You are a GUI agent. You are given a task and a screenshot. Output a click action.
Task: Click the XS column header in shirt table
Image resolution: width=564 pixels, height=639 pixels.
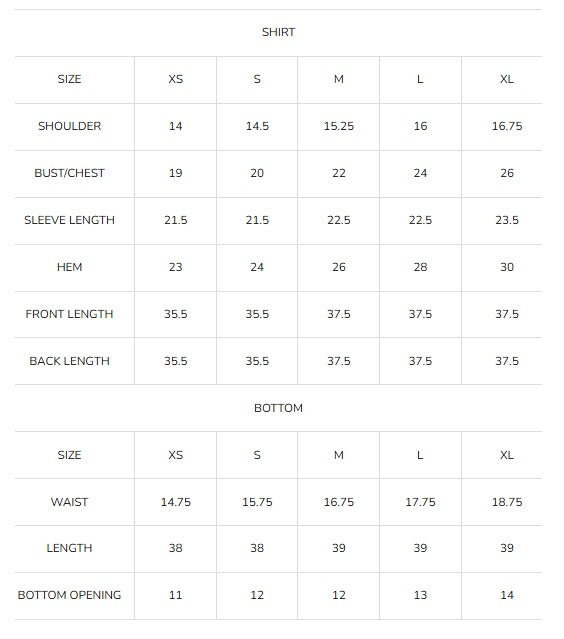[x=176, y=79]
